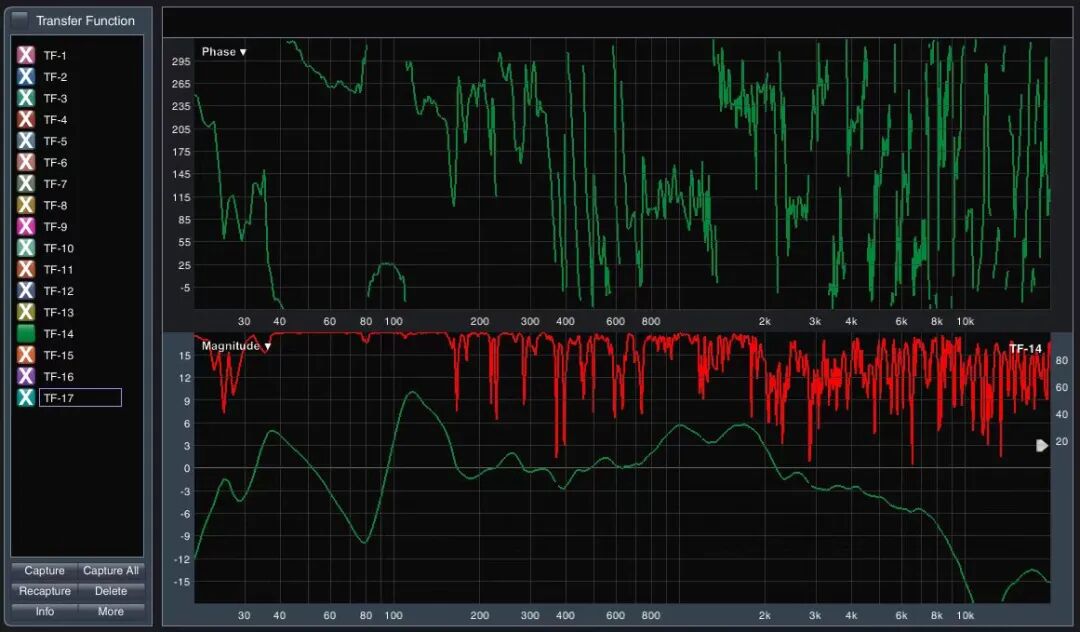The height and width of the screenshot is (632, 1080).
Task: Toggle visibility box for TF-12
Action: click(x=25, y=290)
